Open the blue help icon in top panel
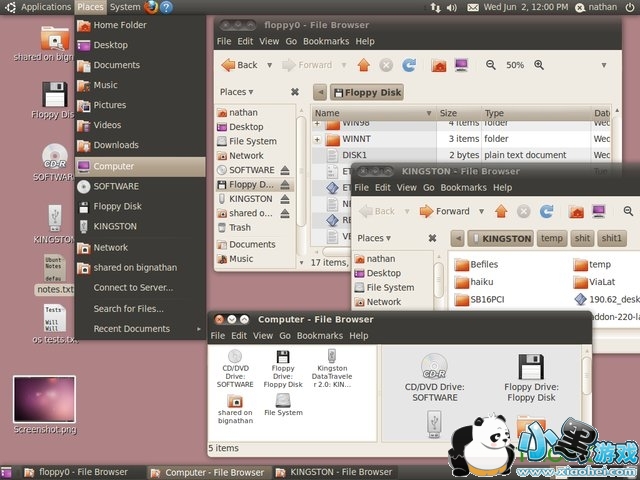640x480 pixels. click(167, 7)
